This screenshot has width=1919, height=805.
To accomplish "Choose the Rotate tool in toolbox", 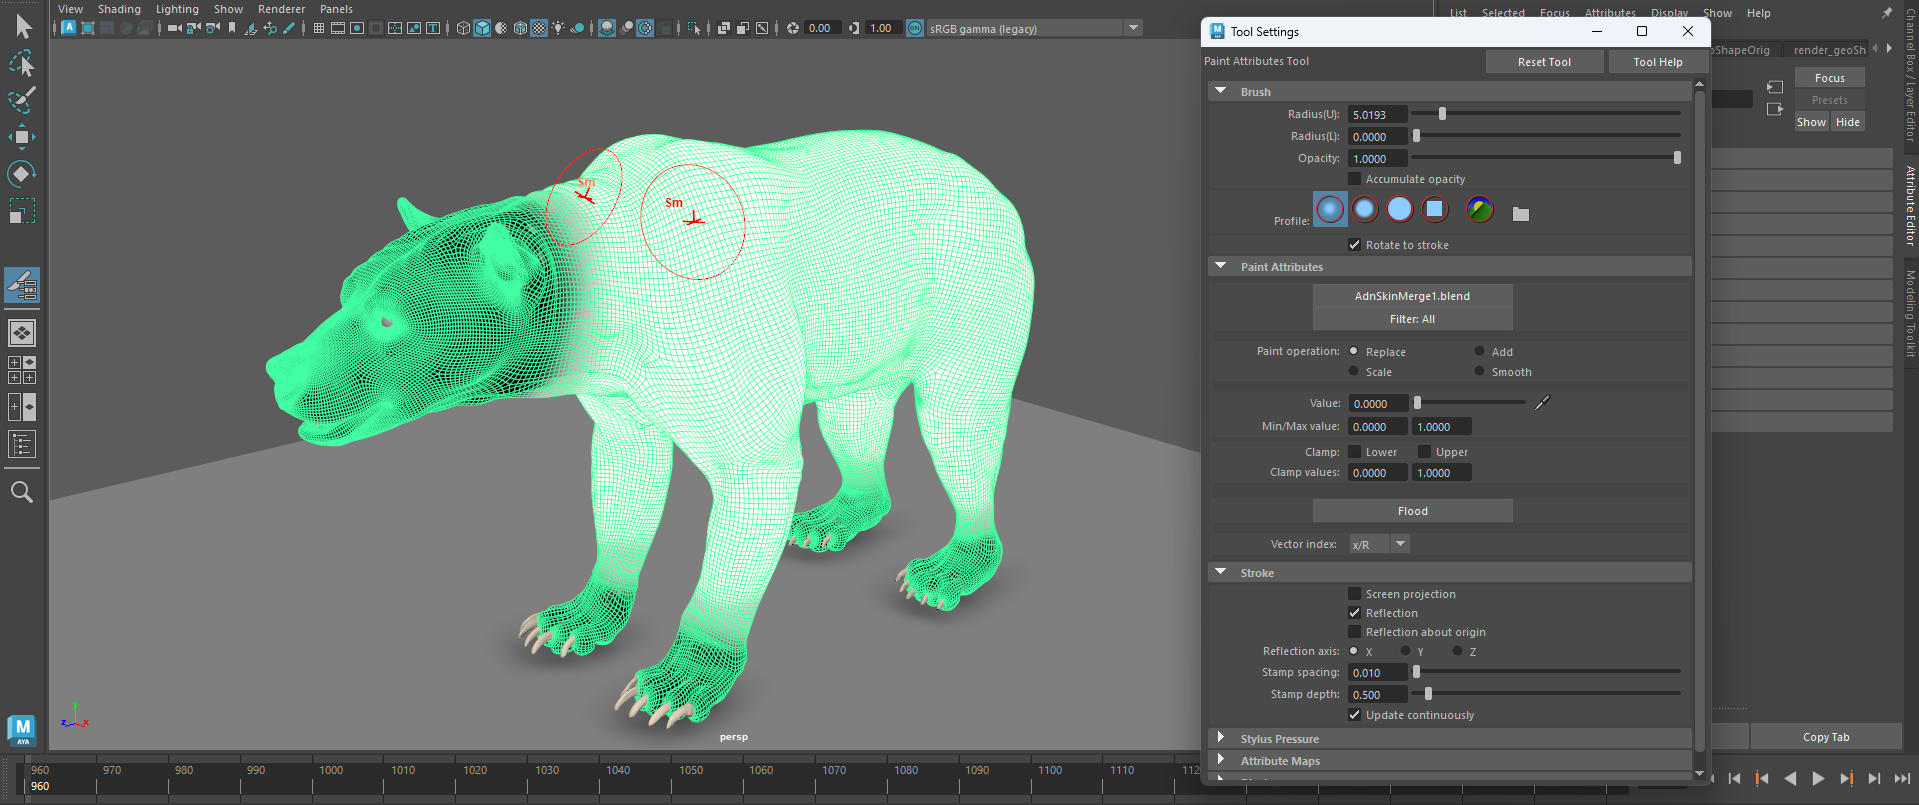I will 22,174.
